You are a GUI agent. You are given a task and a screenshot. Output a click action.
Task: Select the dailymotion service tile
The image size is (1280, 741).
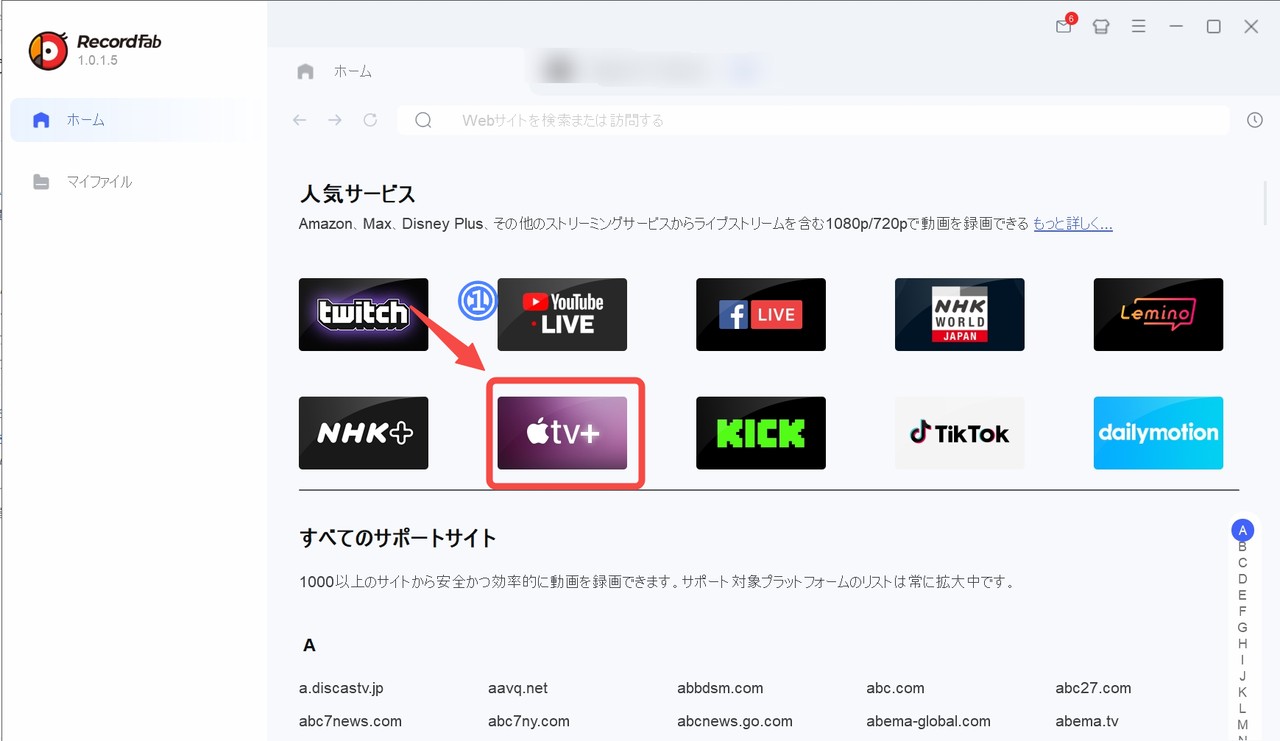[1158, 433]
